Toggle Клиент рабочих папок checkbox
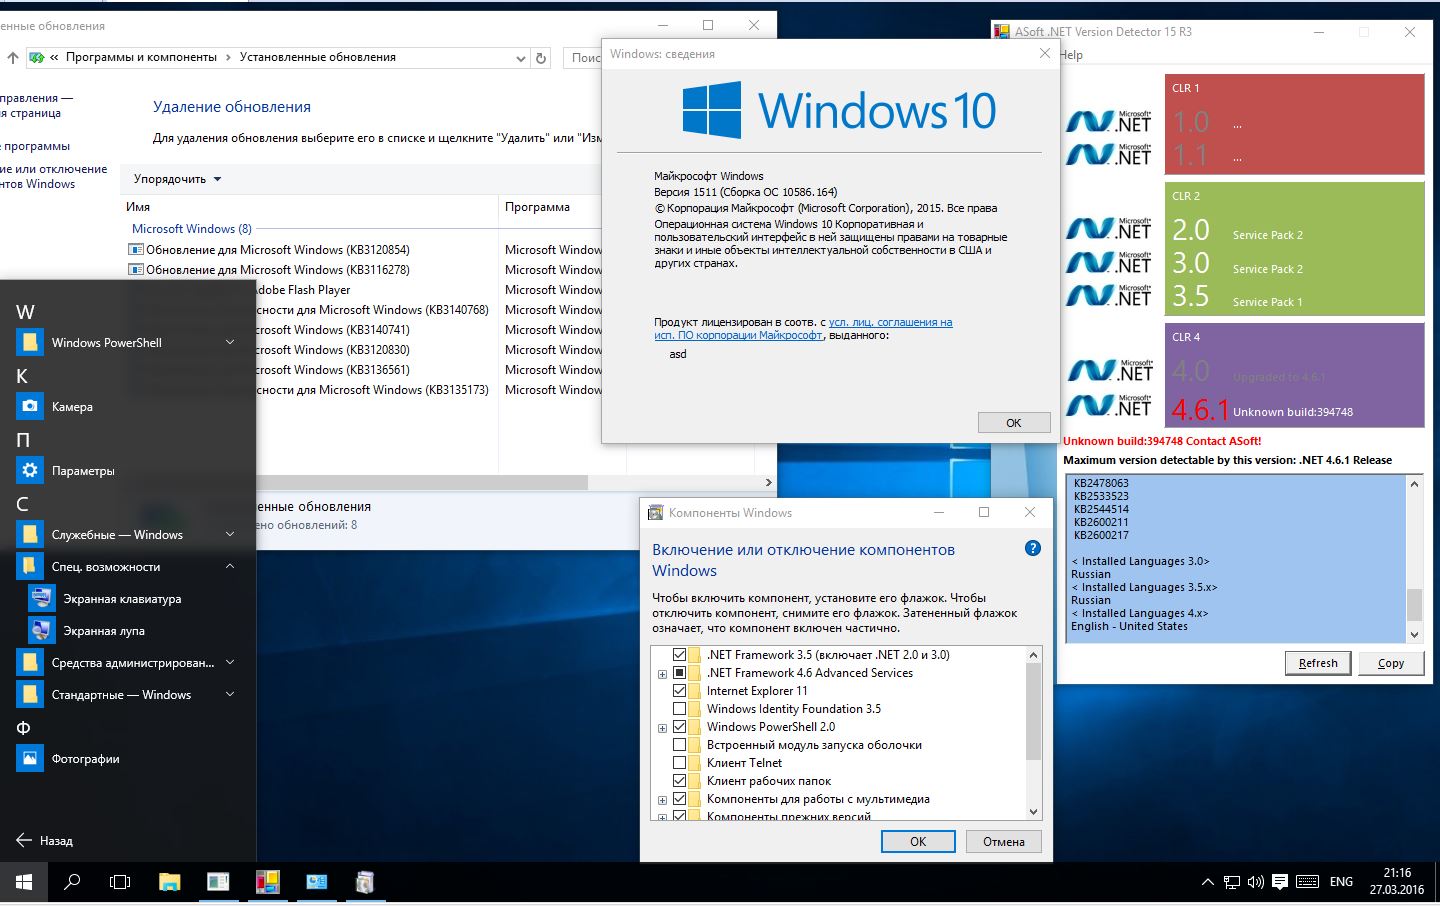Viewport: 1440px width, 906px height. [679, 781]
